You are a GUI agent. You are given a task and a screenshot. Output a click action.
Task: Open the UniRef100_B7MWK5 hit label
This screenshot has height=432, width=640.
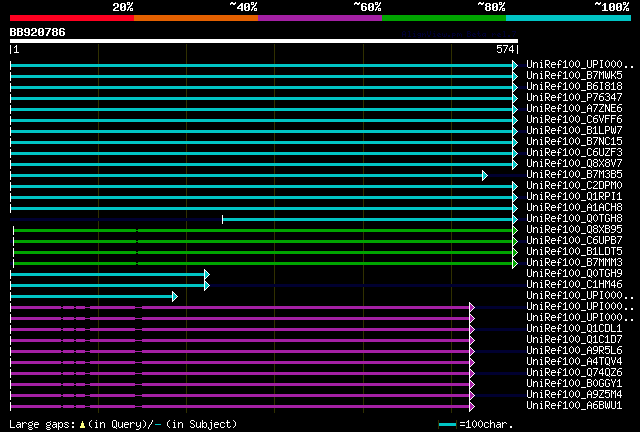pos(574,76)
